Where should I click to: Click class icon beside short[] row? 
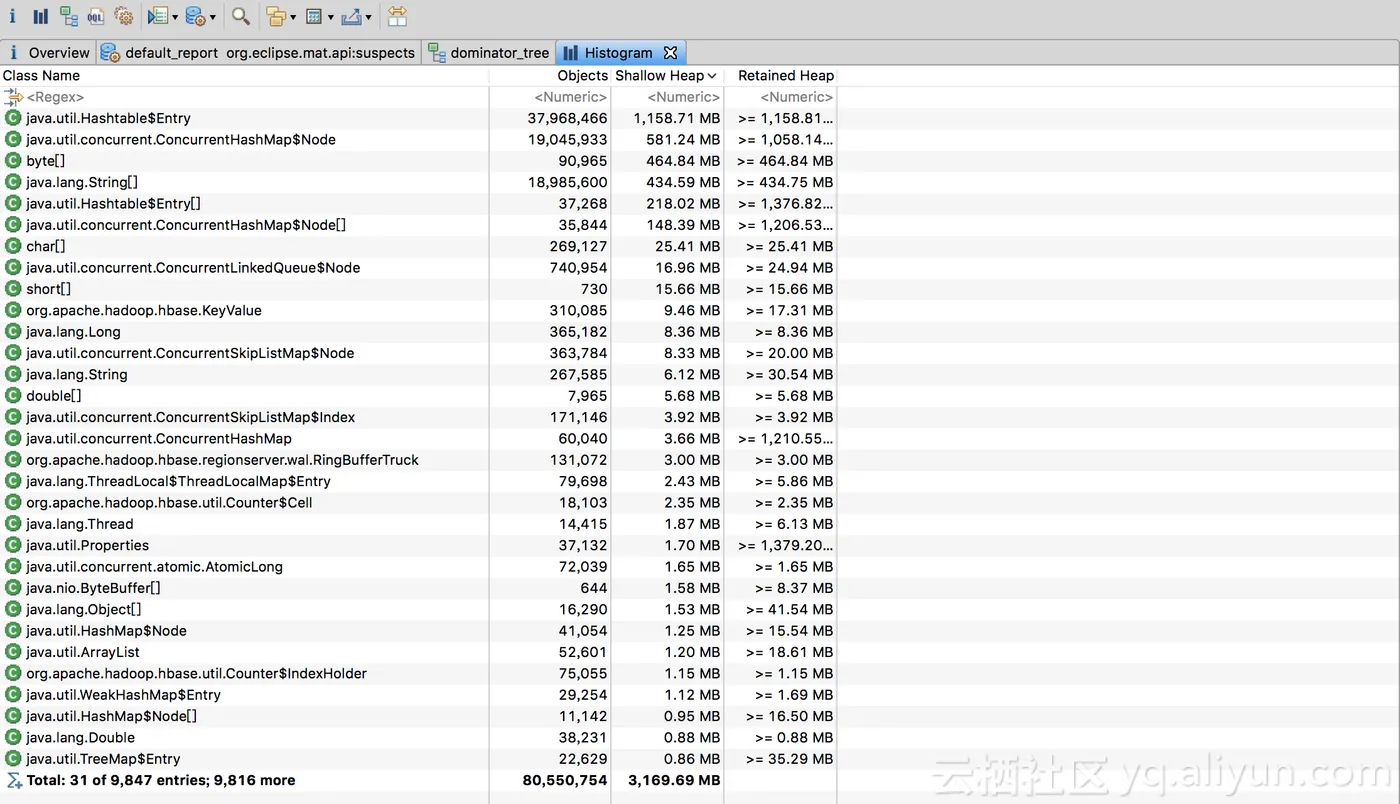pos(13,289)
